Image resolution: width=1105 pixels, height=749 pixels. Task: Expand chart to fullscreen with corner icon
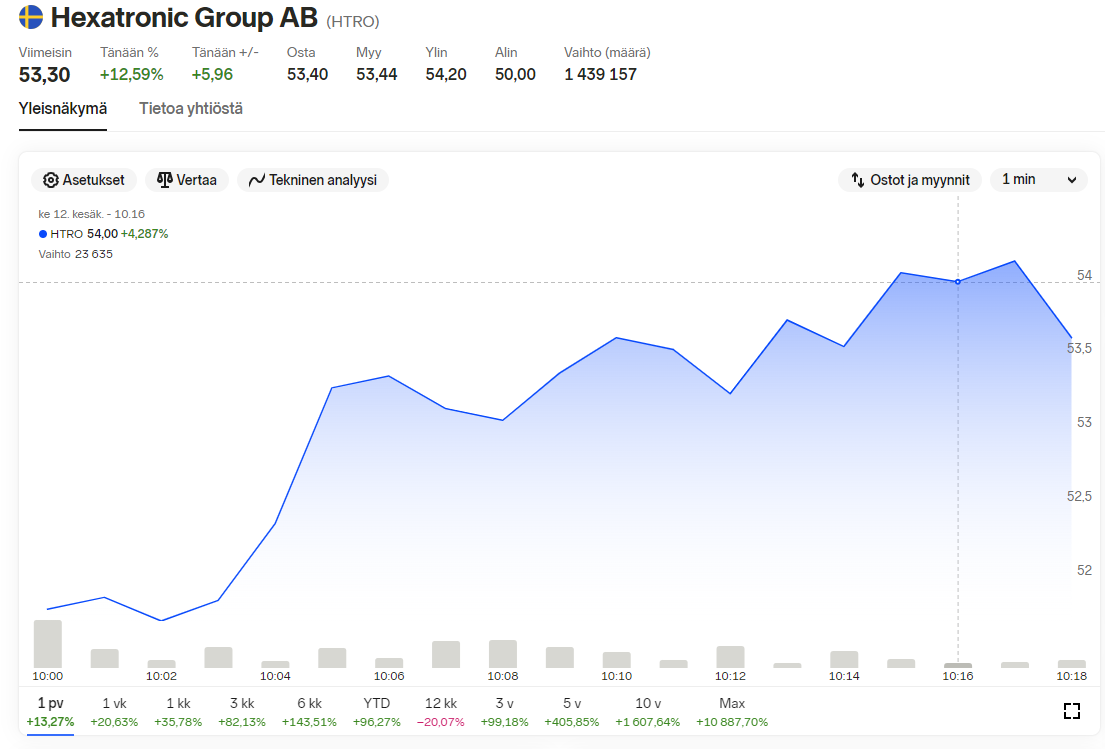coord(1072,711)
